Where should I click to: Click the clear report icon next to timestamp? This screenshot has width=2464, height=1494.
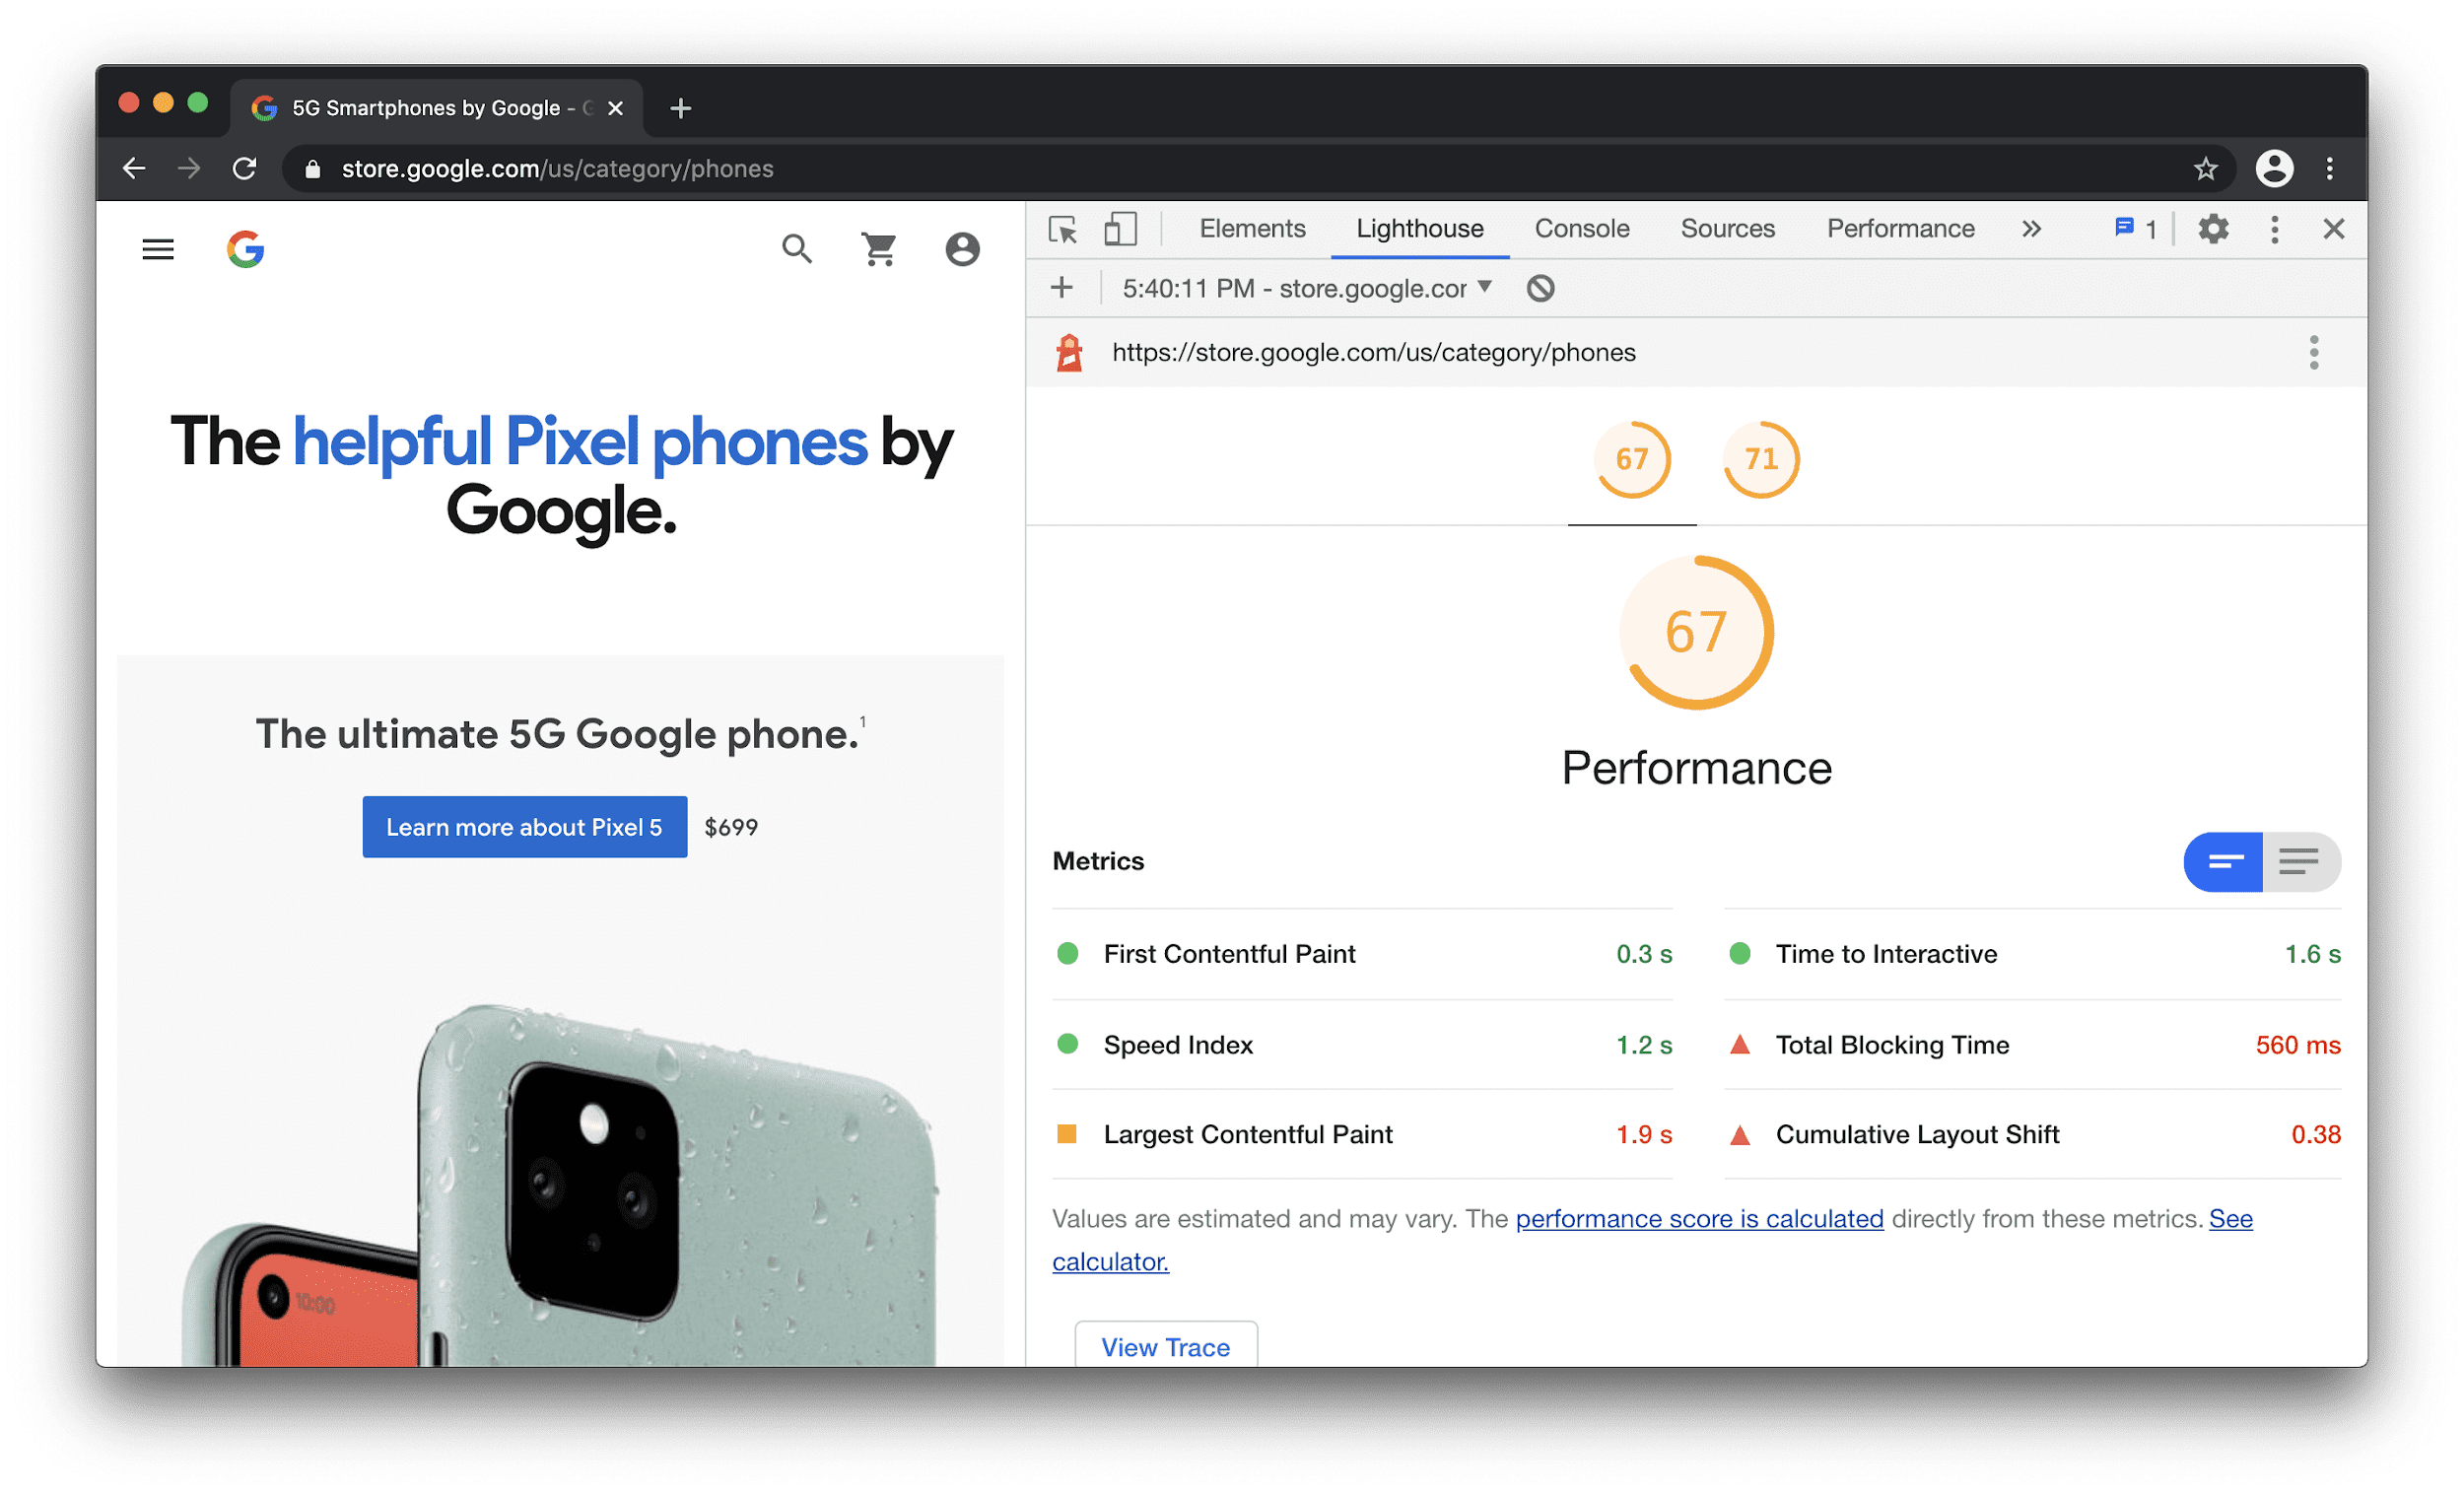tap(1543, 287)
